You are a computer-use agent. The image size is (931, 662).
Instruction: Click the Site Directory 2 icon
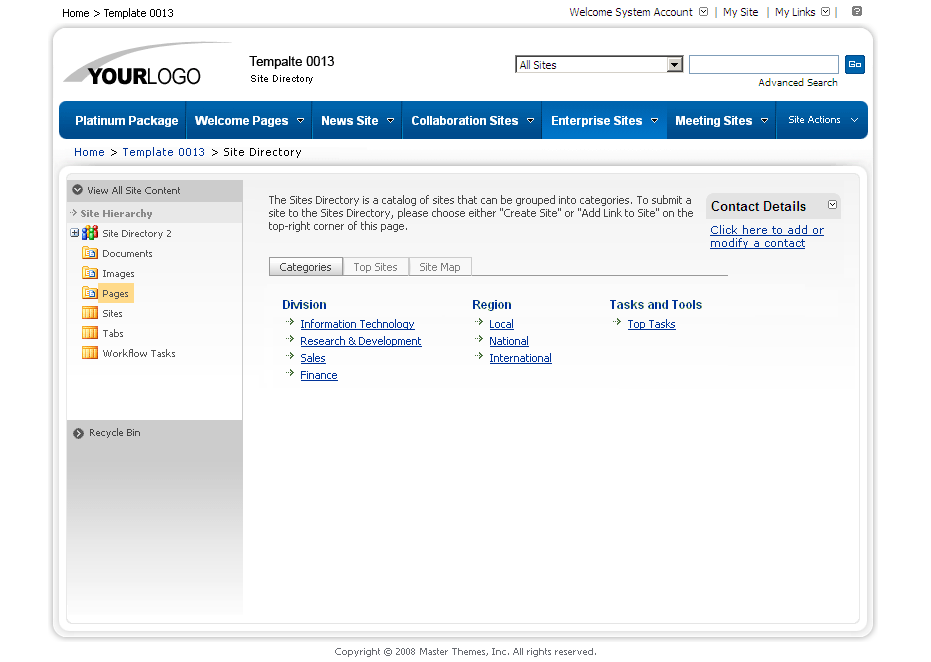coord(90,233)
